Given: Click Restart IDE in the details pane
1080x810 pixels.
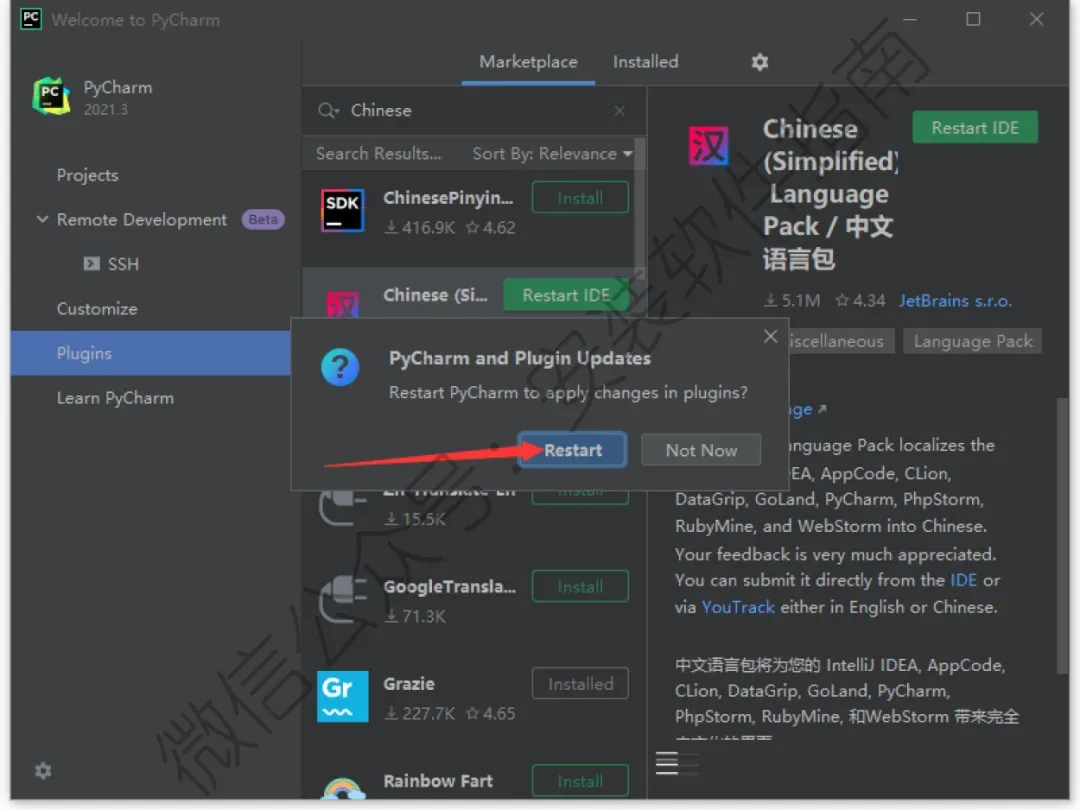Looking at the screenshot, I should click(974, 127).
